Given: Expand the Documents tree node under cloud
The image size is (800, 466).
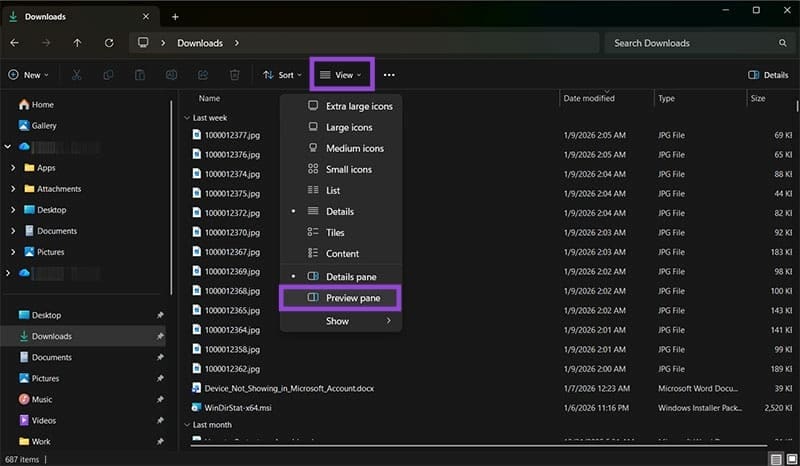Looking at the screenshot, I should [x=13, y=231].
